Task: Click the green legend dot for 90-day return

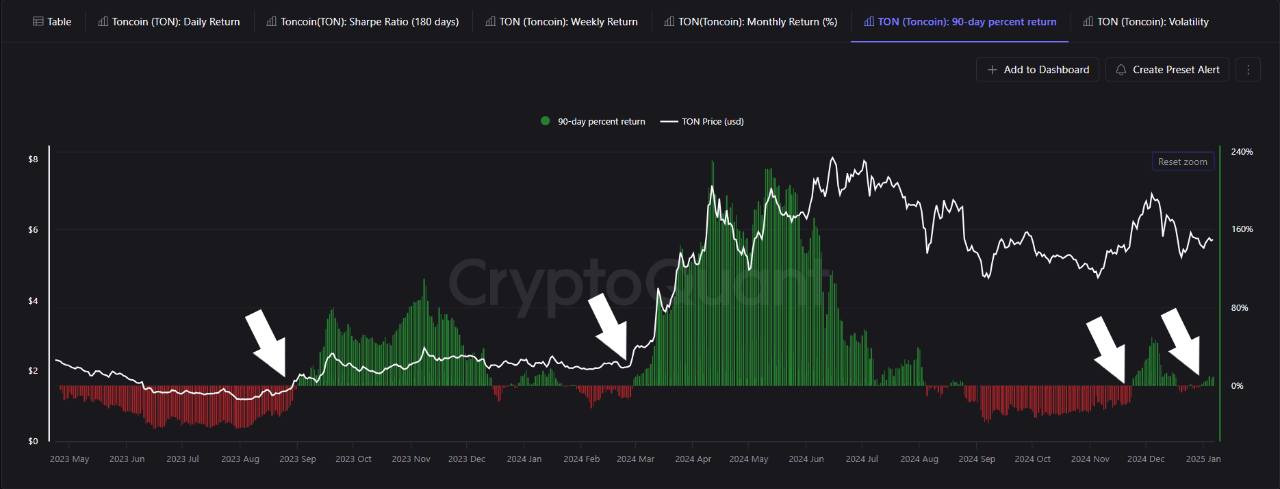Action: 545,121
